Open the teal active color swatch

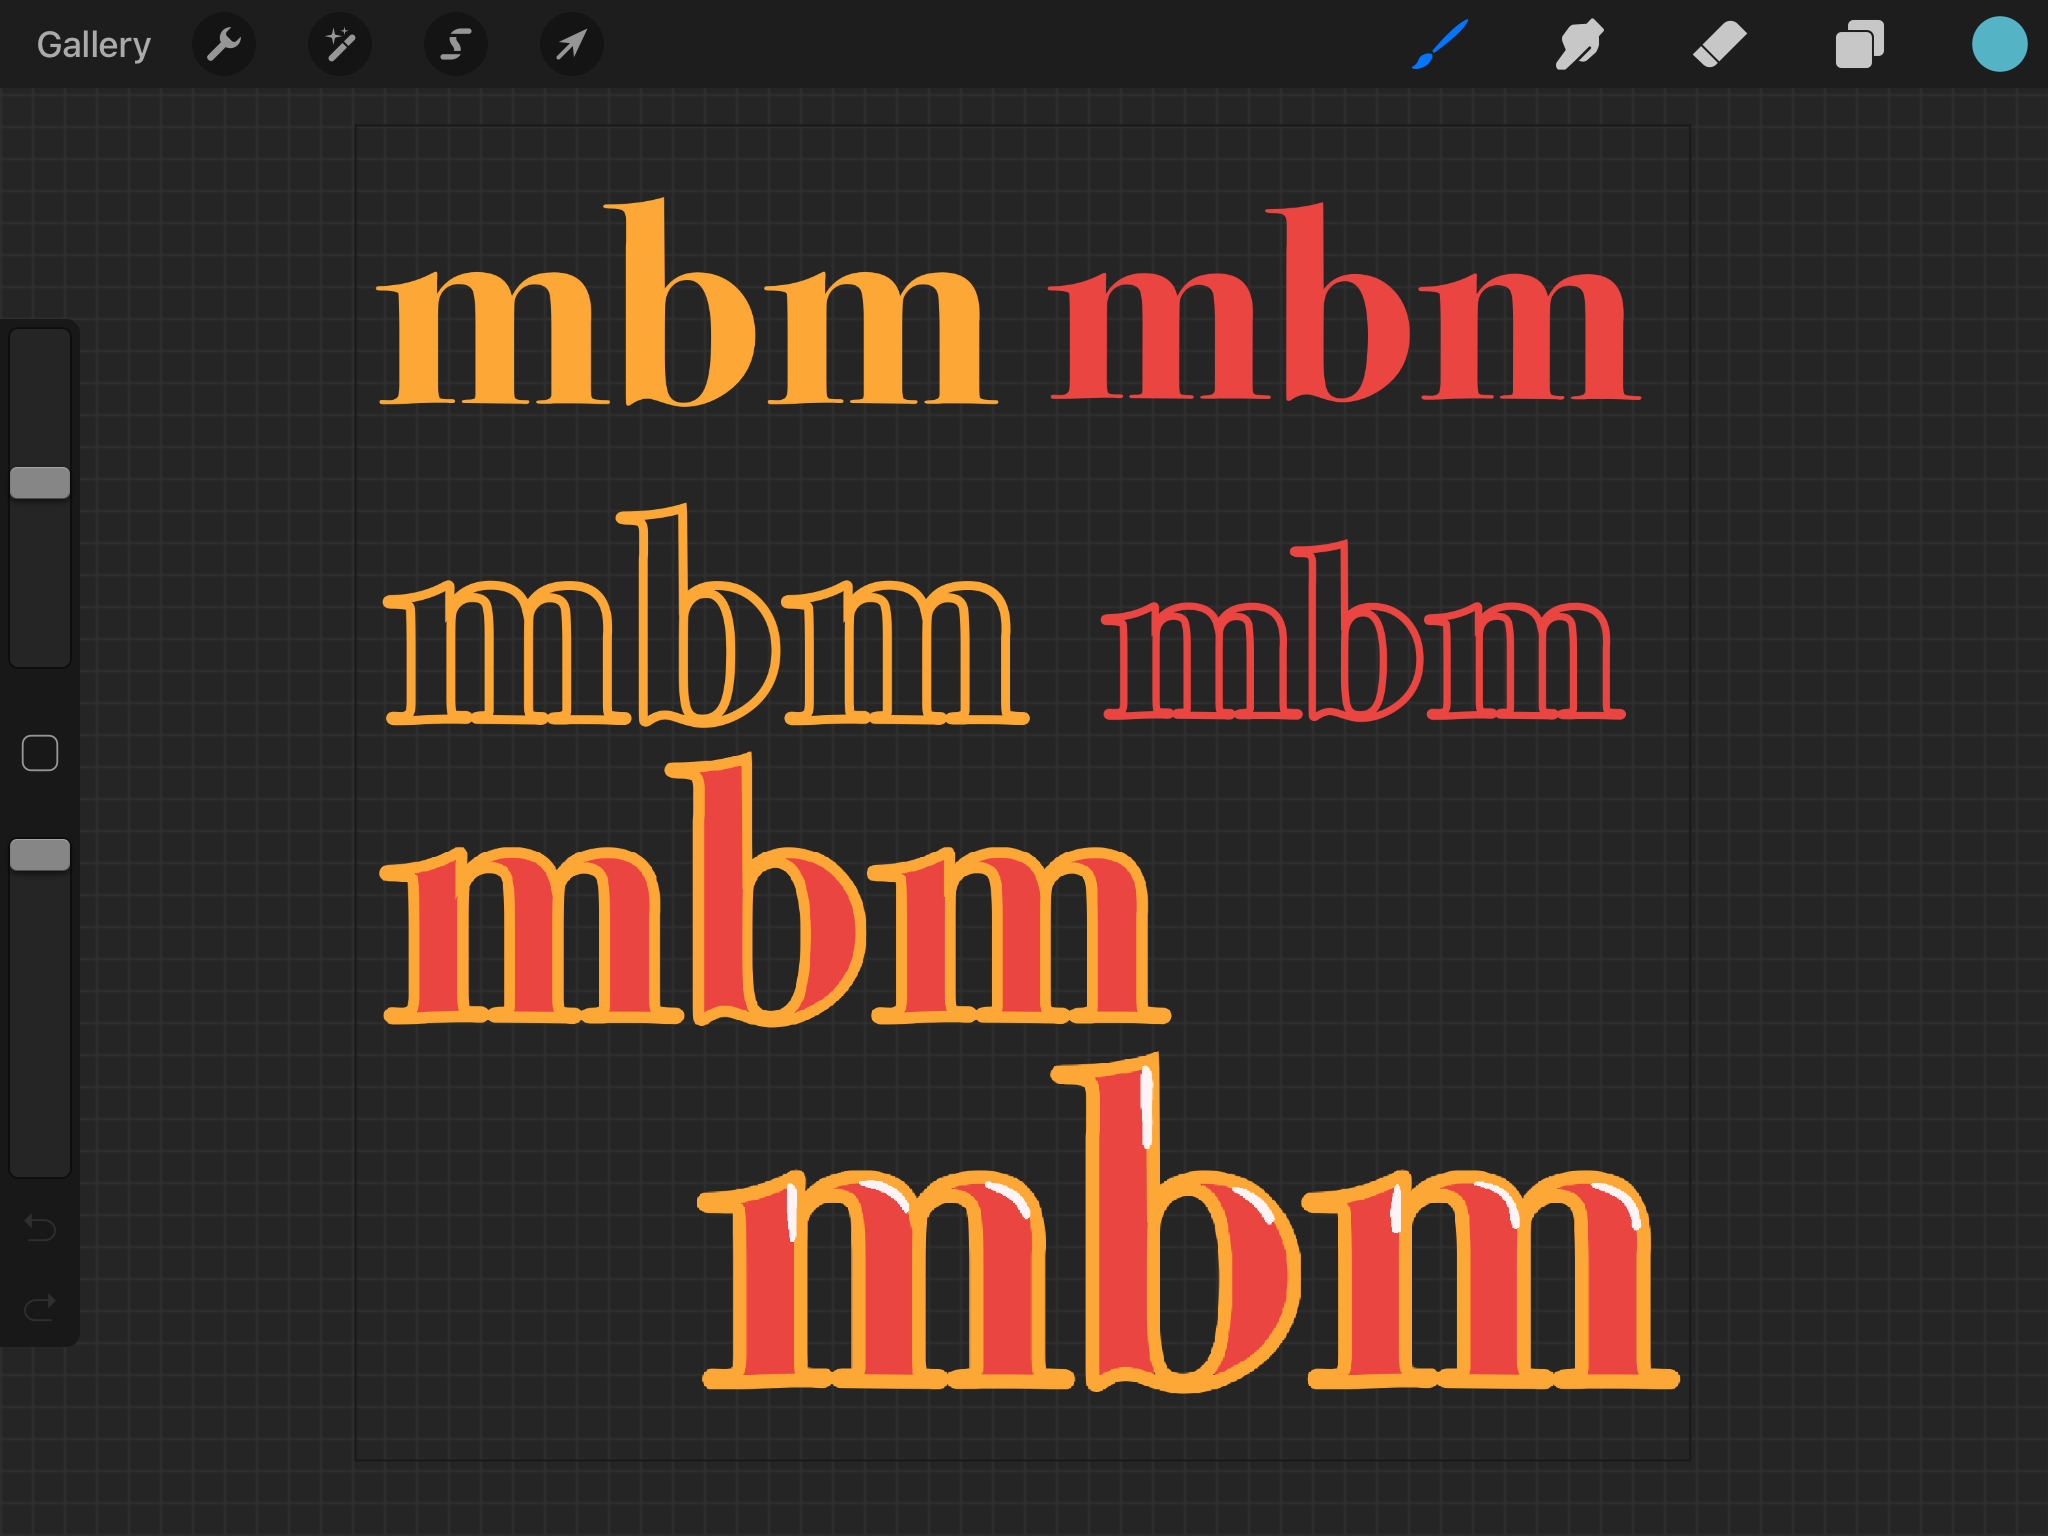pos(1999,45)
